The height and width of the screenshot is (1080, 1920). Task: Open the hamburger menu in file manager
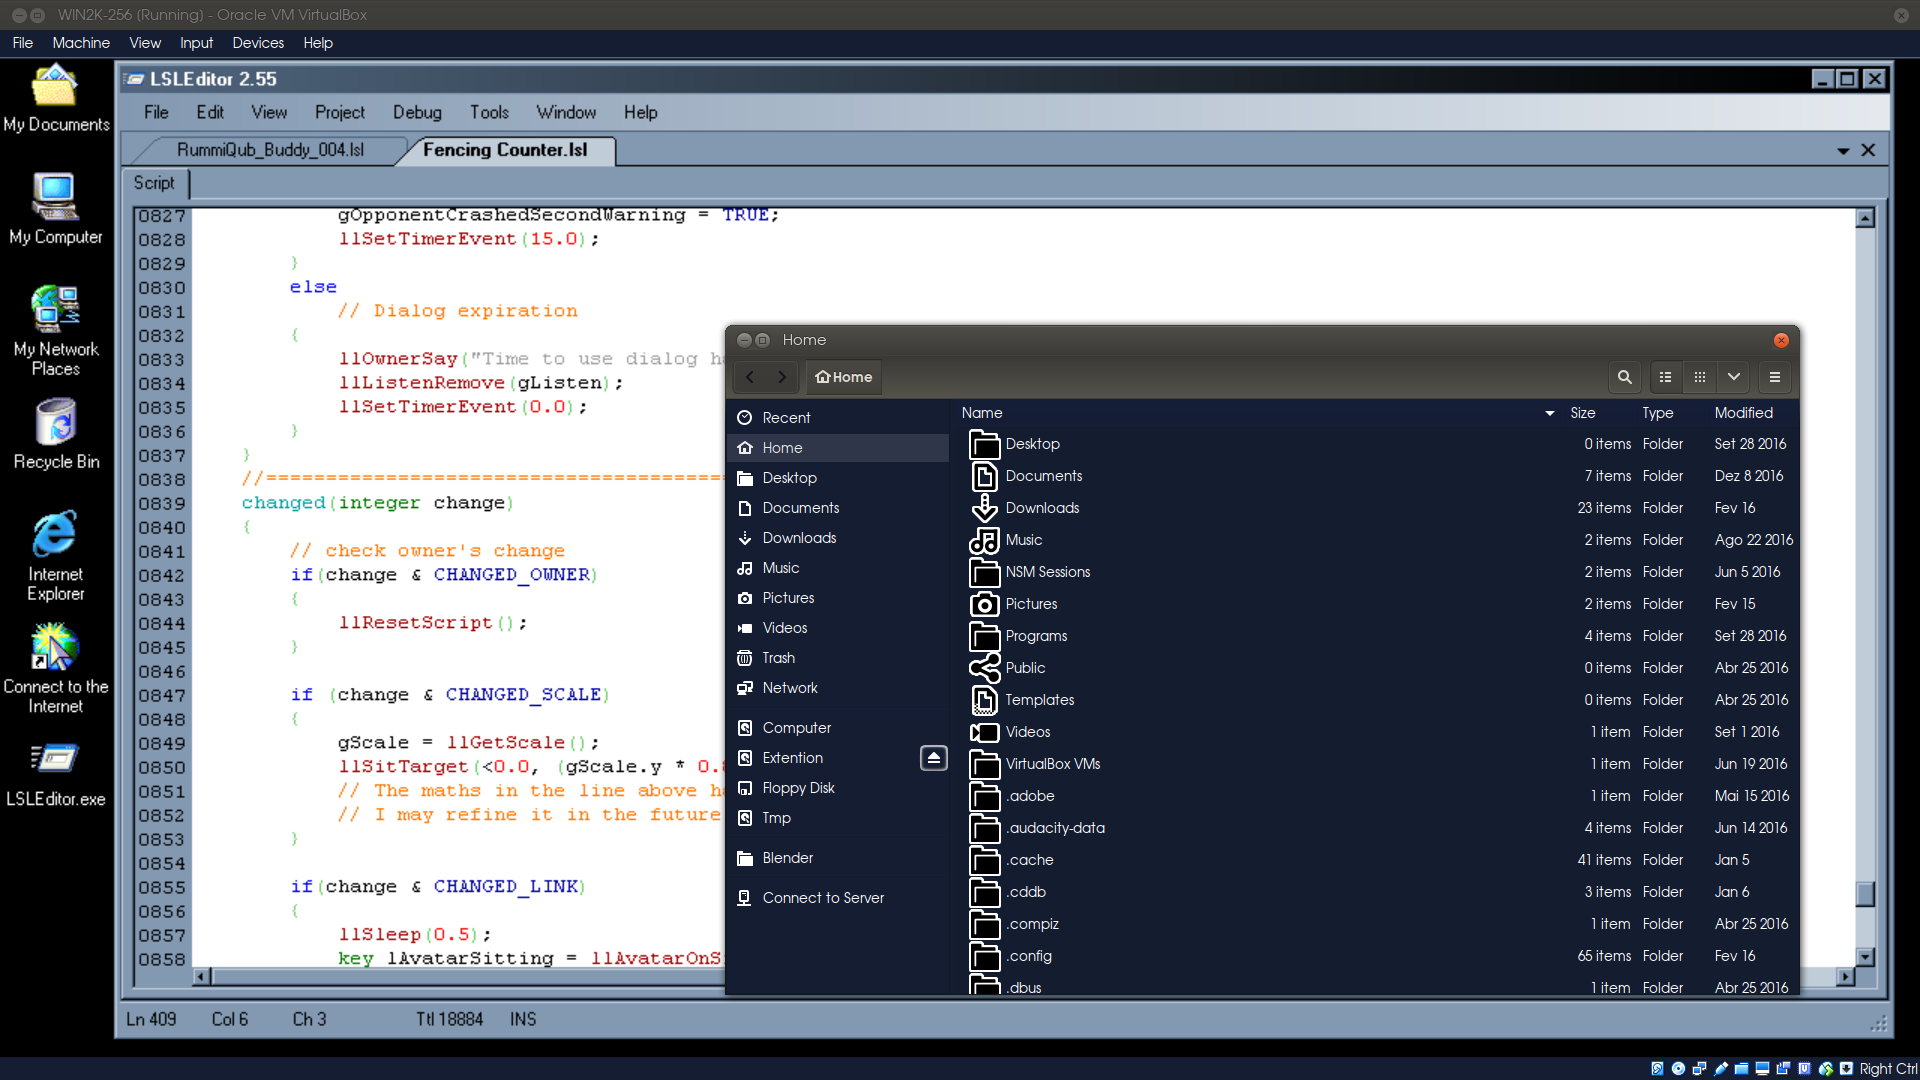pos(1775,377)
